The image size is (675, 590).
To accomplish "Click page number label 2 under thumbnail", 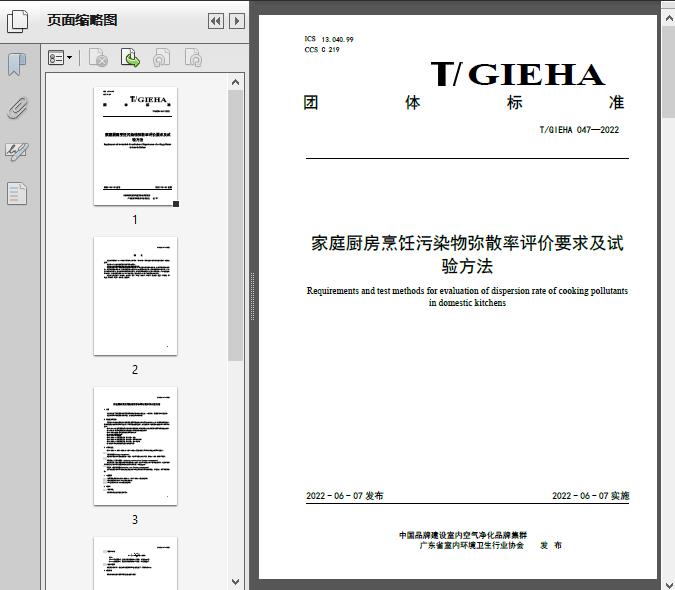I will [x=135, y=370].
